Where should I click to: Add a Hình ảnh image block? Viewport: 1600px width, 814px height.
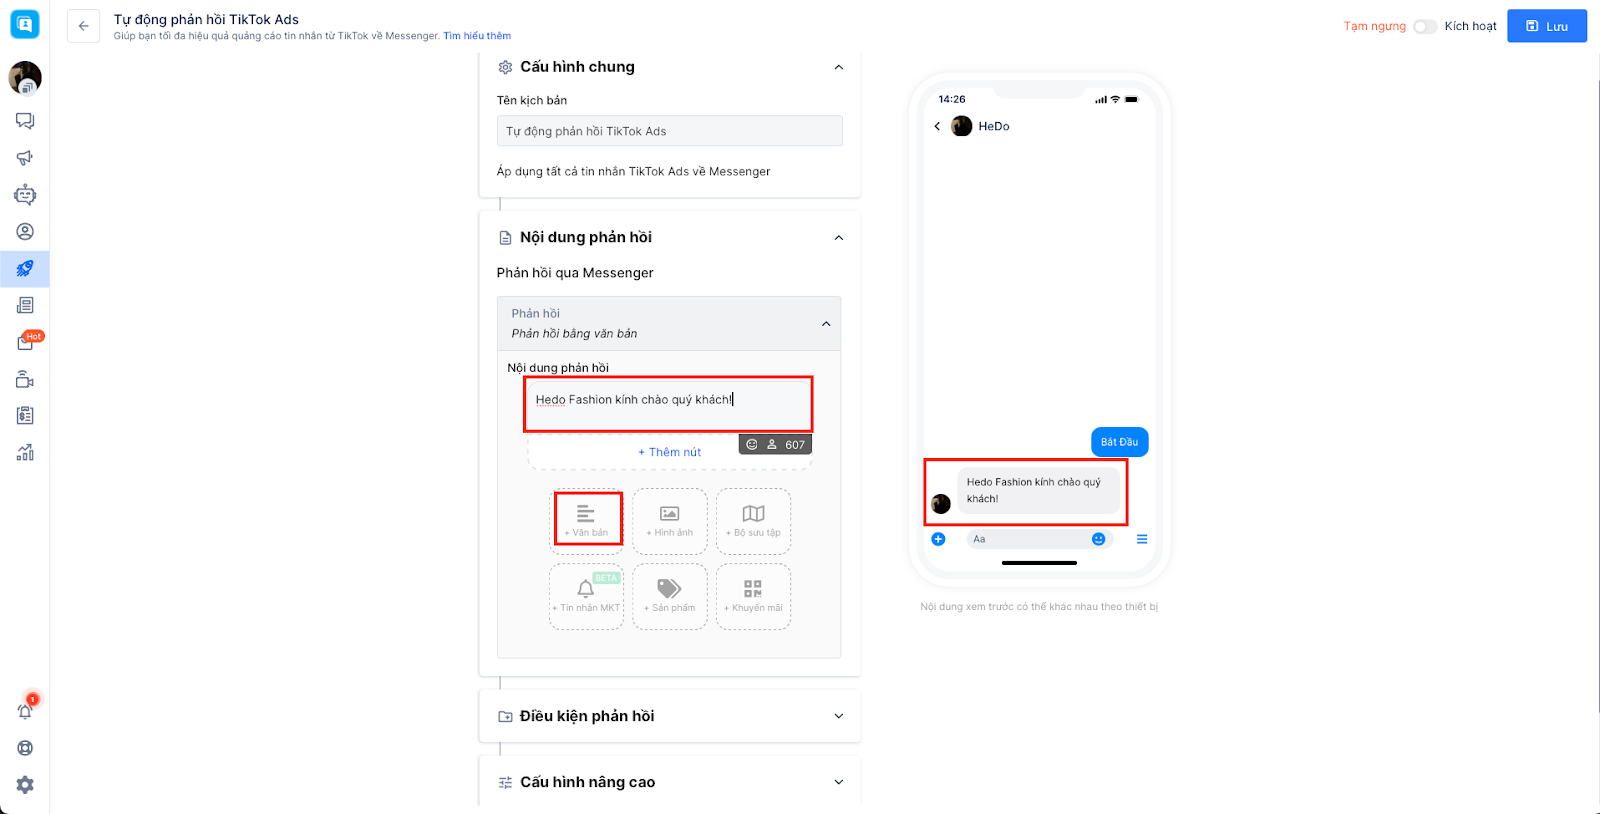pos(670,521)
